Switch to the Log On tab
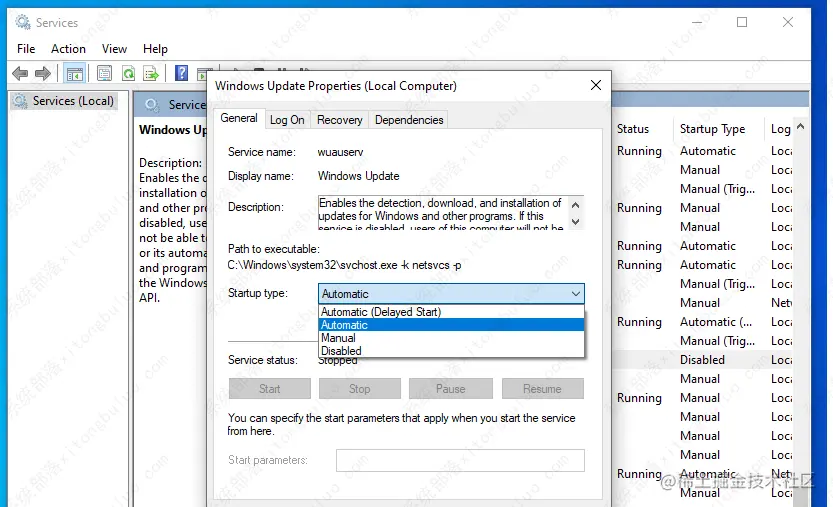833x507 pixels. coord(287,120)
